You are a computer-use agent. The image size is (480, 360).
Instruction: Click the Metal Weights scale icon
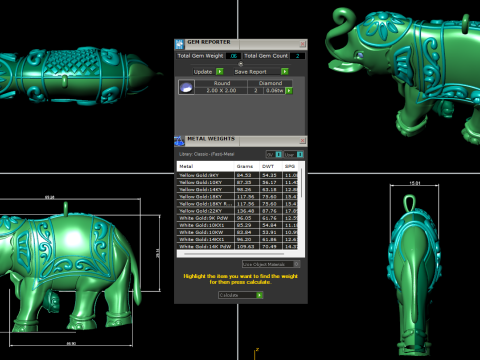point(179,141)
